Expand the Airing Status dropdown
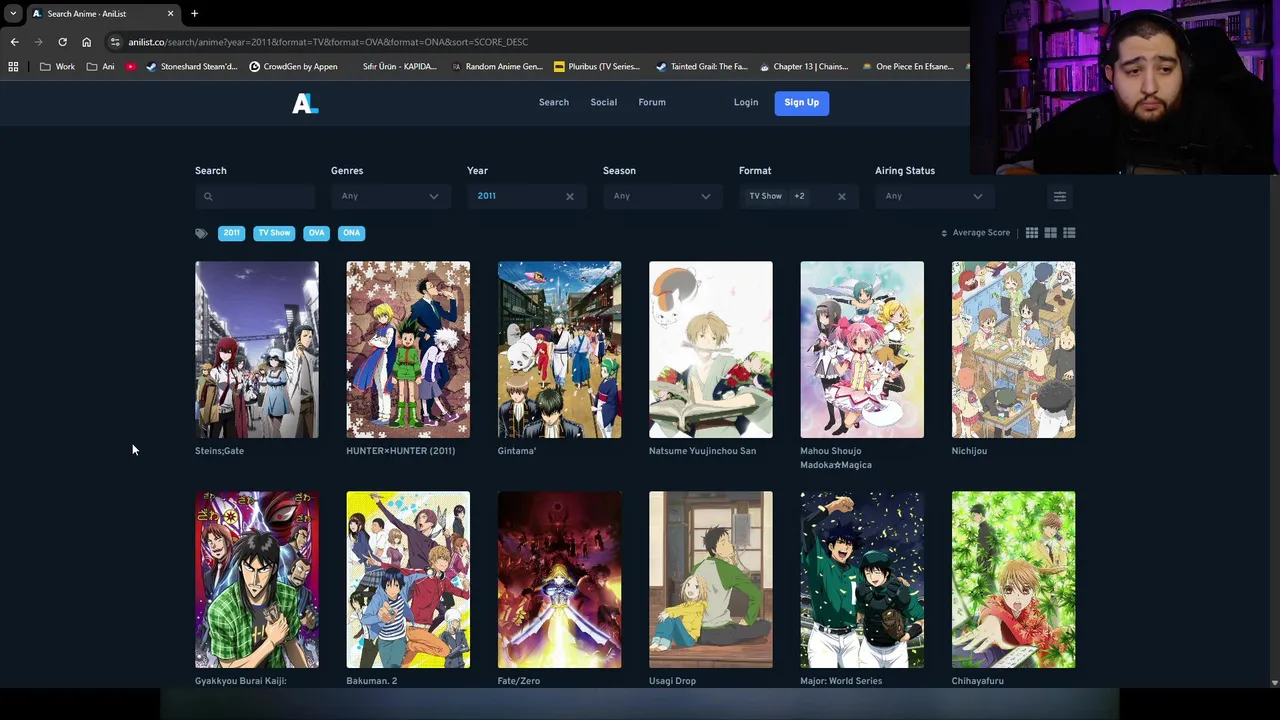Viewport: 1280px width, 720px height. 934,196
